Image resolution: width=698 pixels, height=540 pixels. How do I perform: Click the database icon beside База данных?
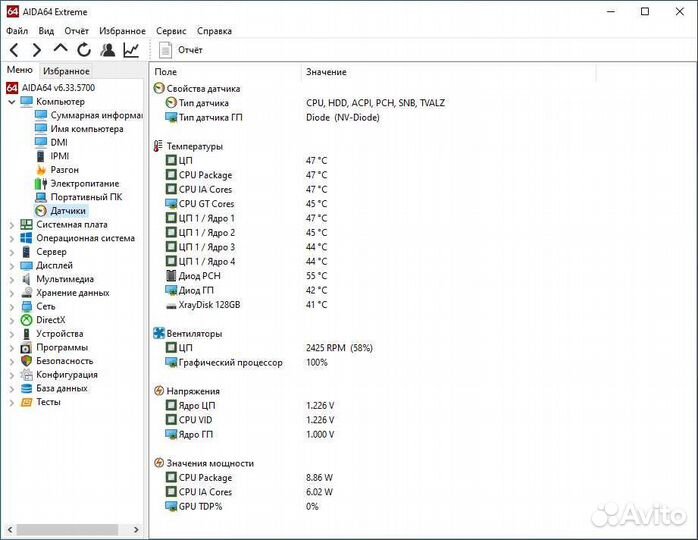[x=27, y=389]
